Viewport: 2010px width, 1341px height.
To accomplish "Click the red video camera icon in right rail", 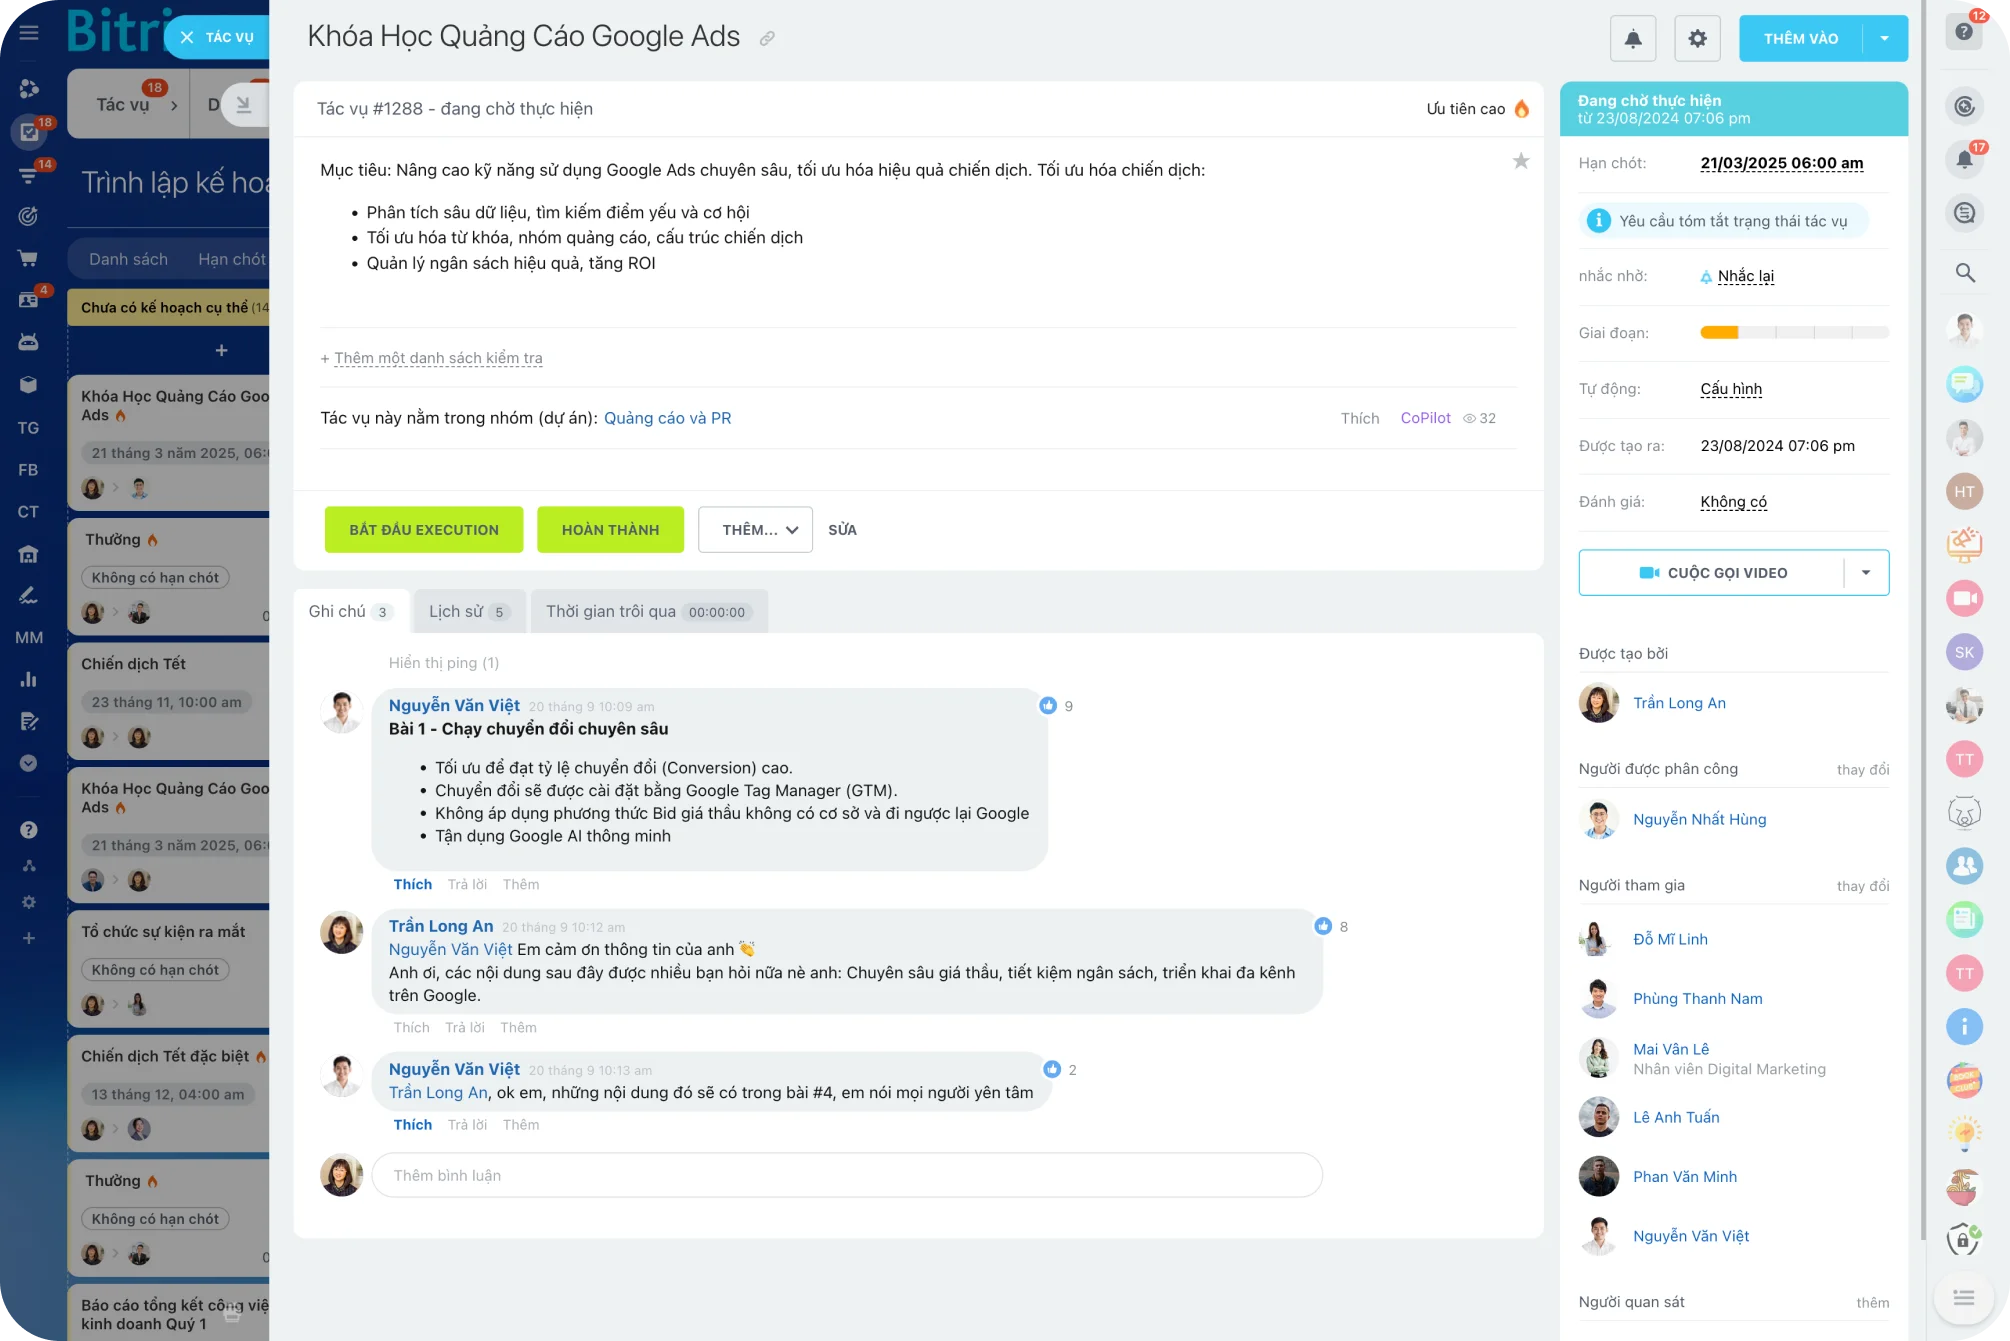I will pos(1964,598).
